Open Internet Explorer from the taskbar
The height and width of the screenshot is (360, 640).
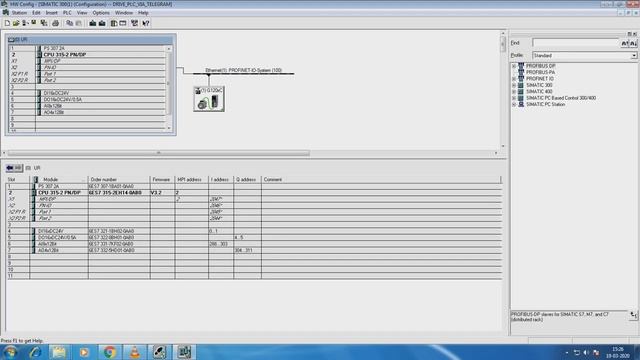click(x=35, y=352)
